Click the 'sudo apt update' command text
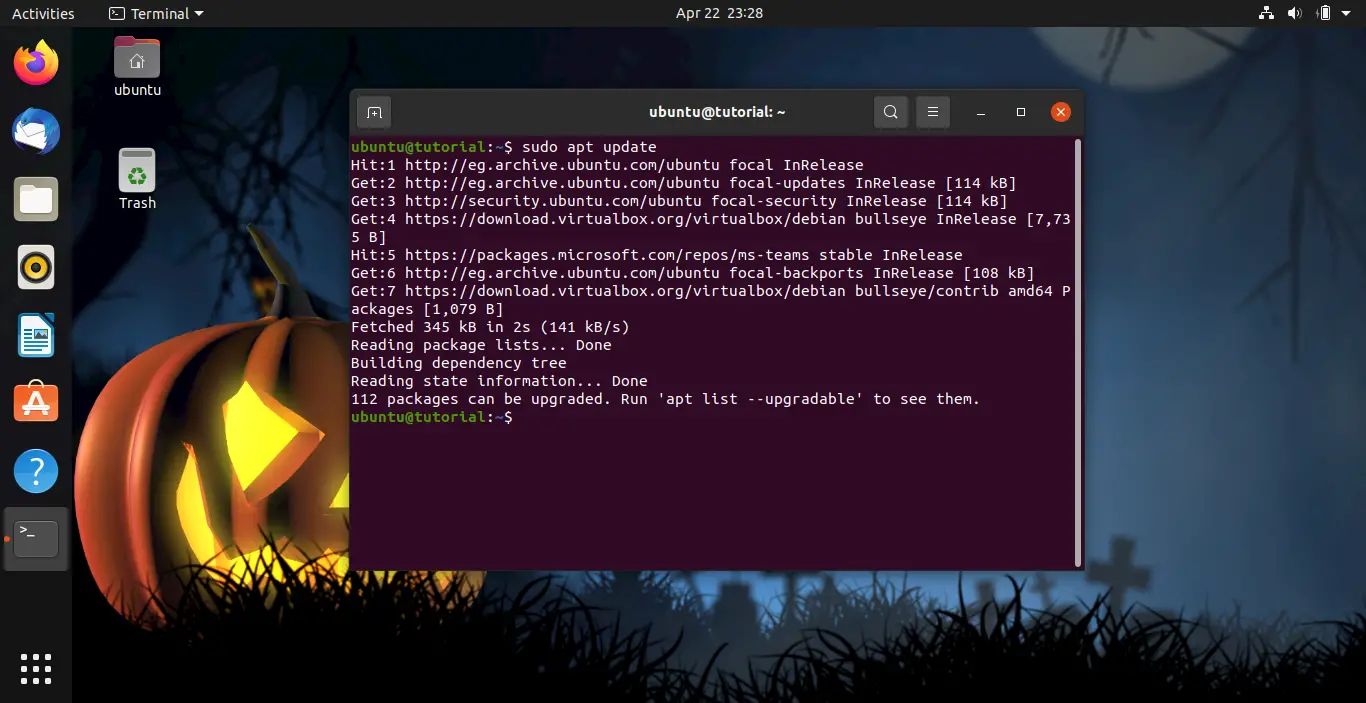The image size is (1366, 703). point(589,147)
